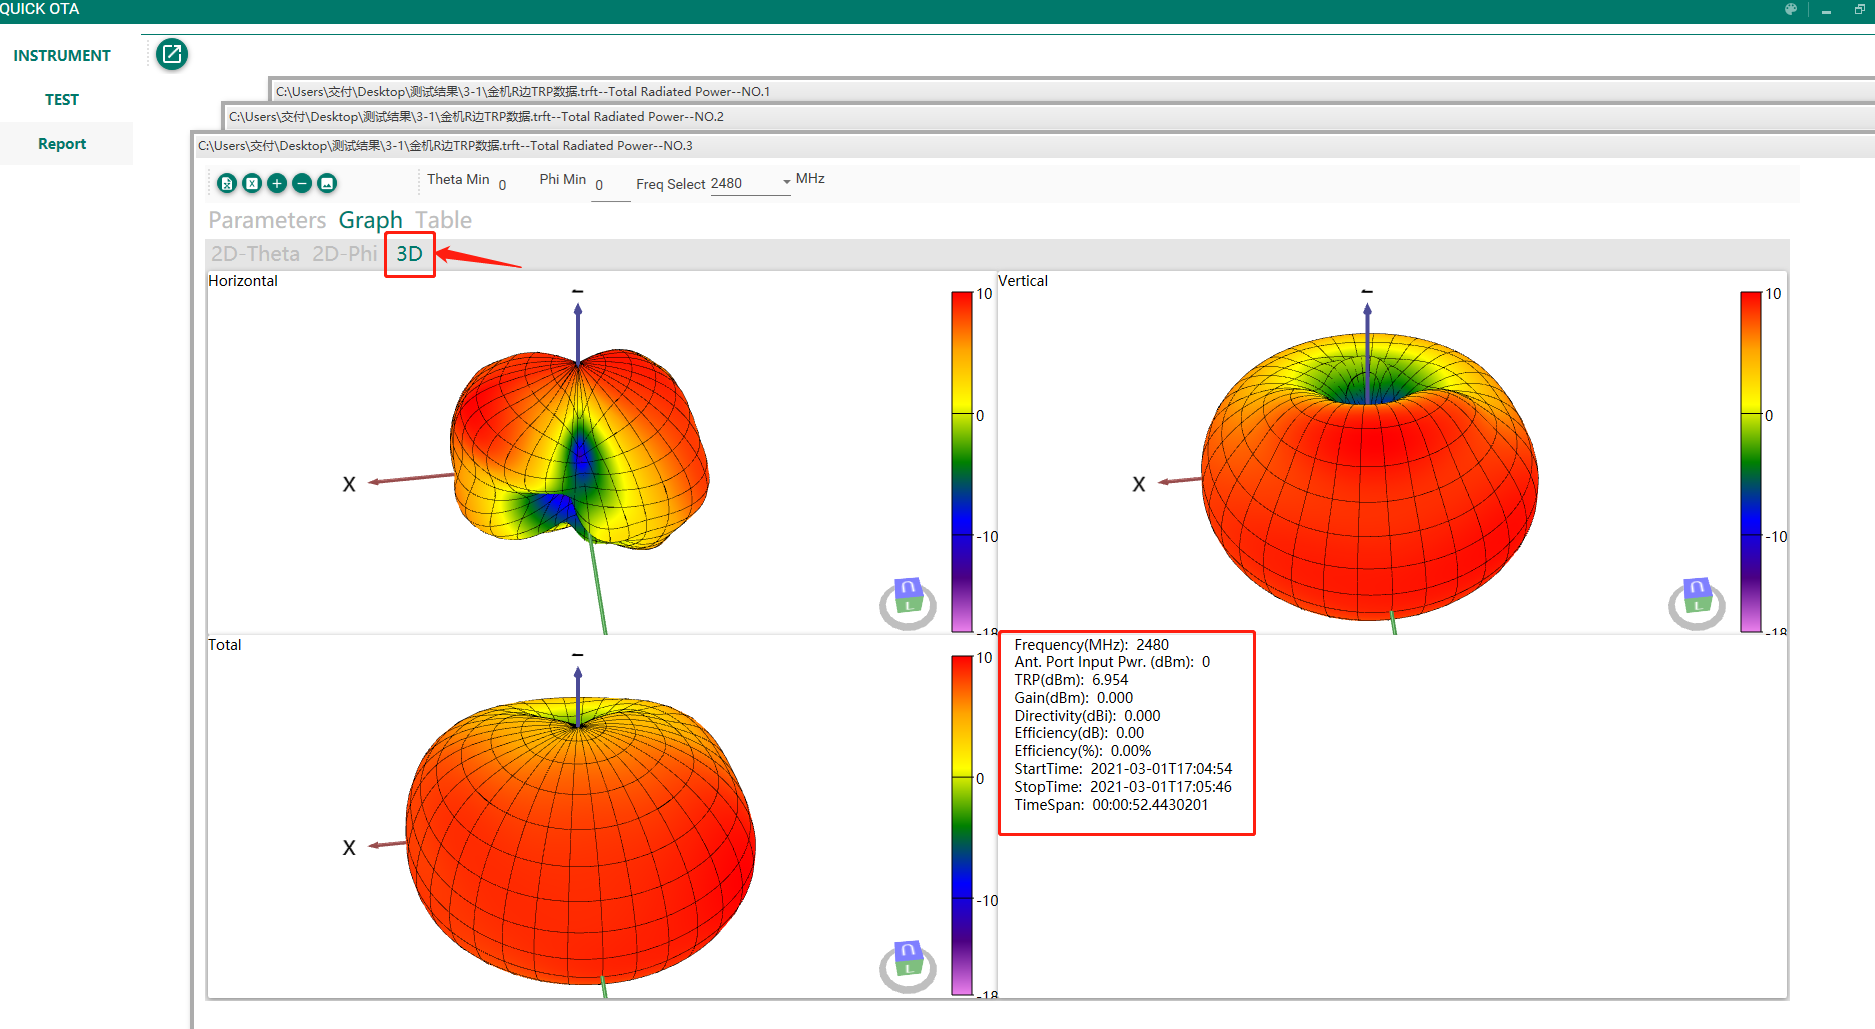Switch to the Table tab
1875x1029 pixels.
click(x=443, y=220)
